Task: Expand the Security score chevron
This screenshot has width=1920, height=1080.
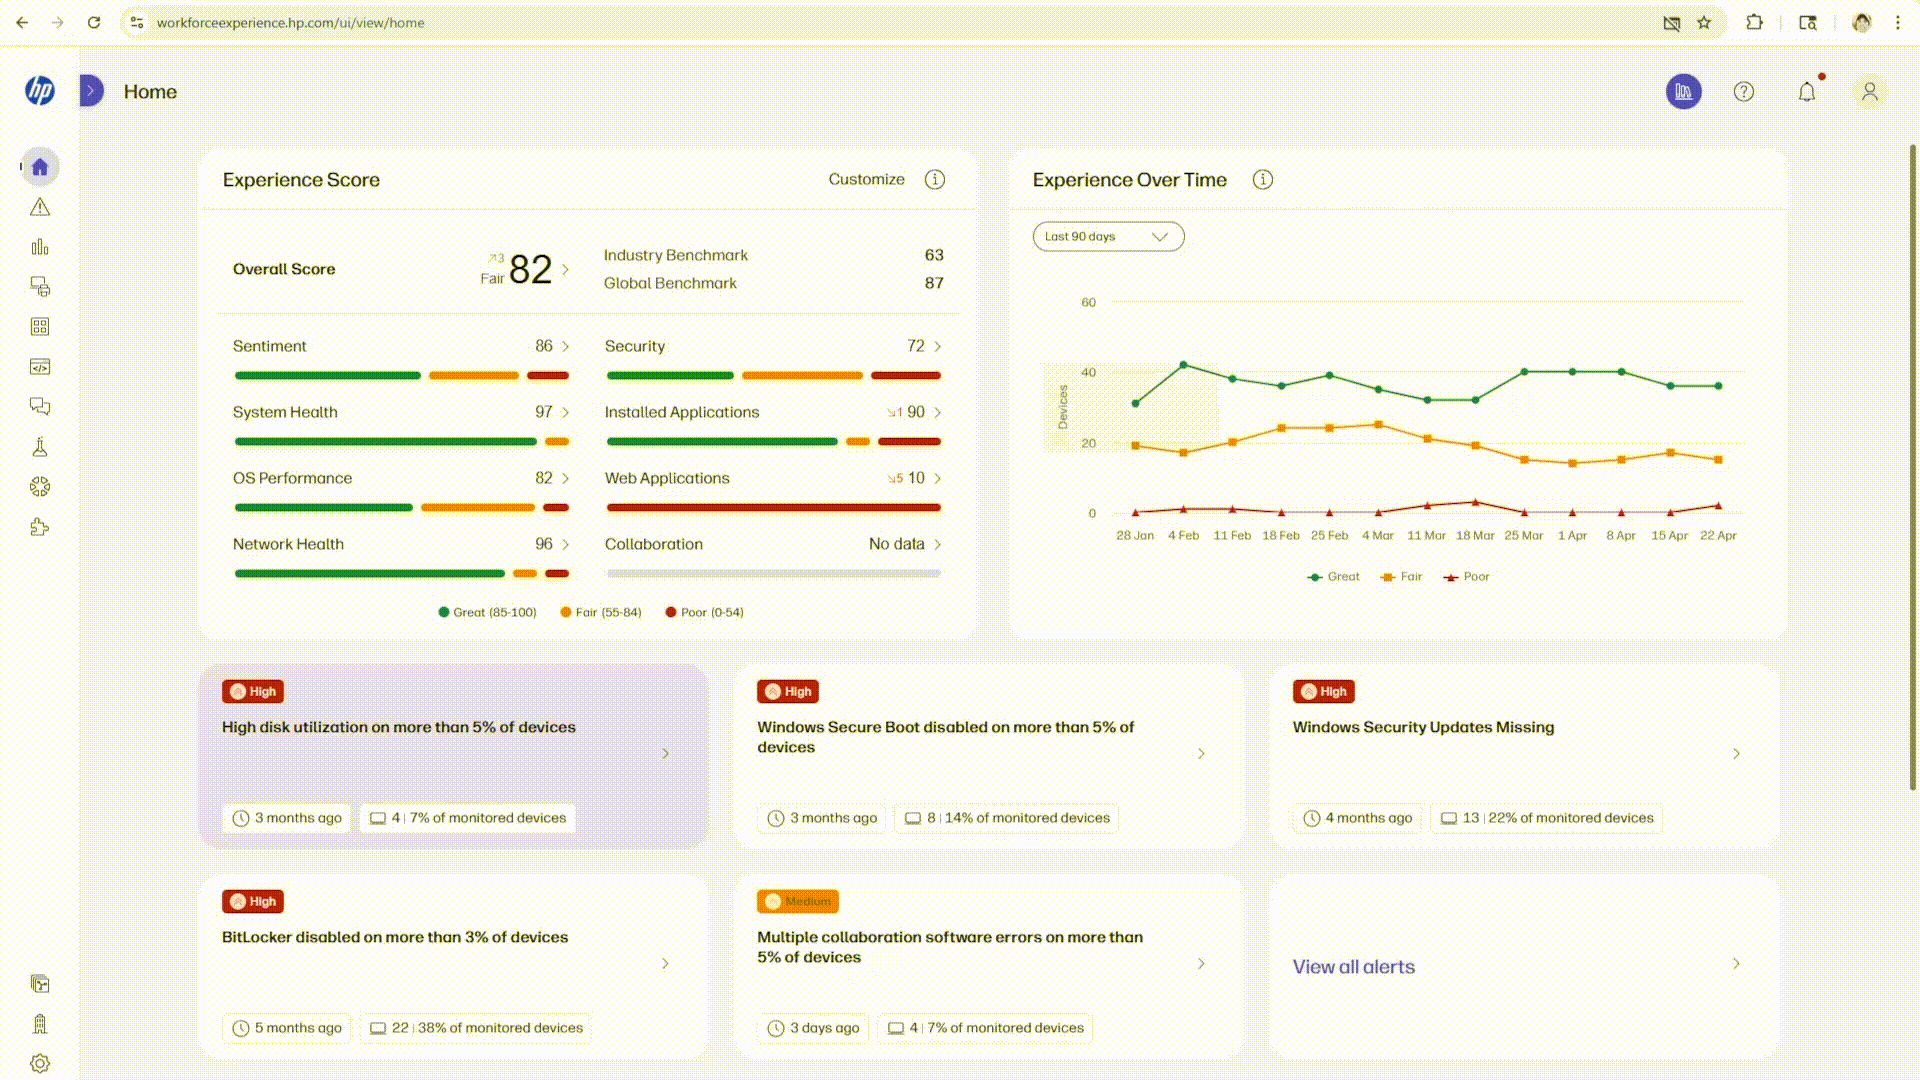Action: 937,346
